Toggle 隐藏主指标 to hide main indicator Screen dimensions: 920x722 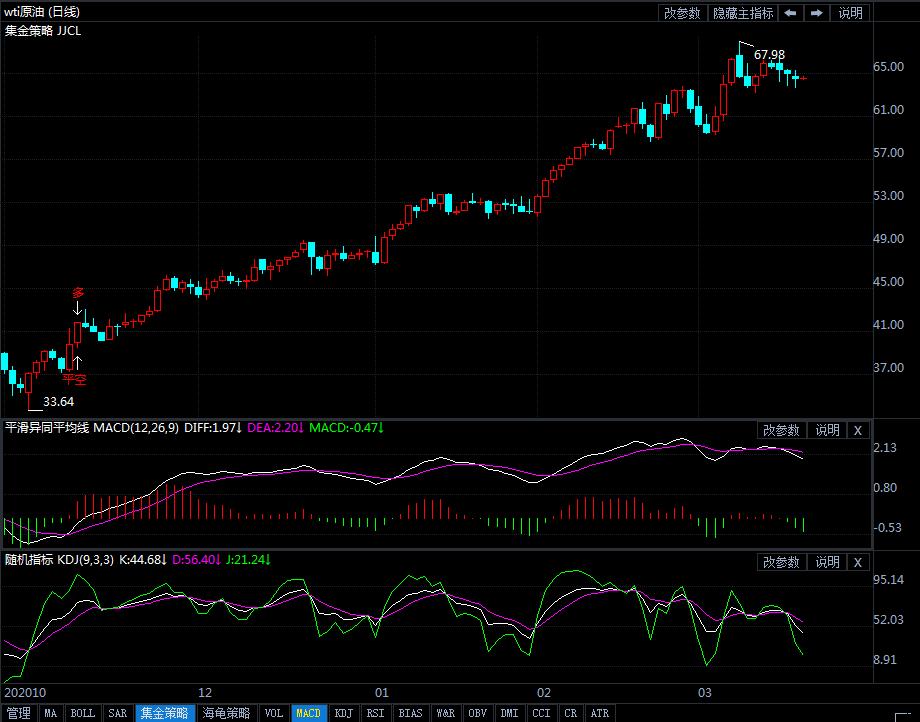tap(742, 13)
